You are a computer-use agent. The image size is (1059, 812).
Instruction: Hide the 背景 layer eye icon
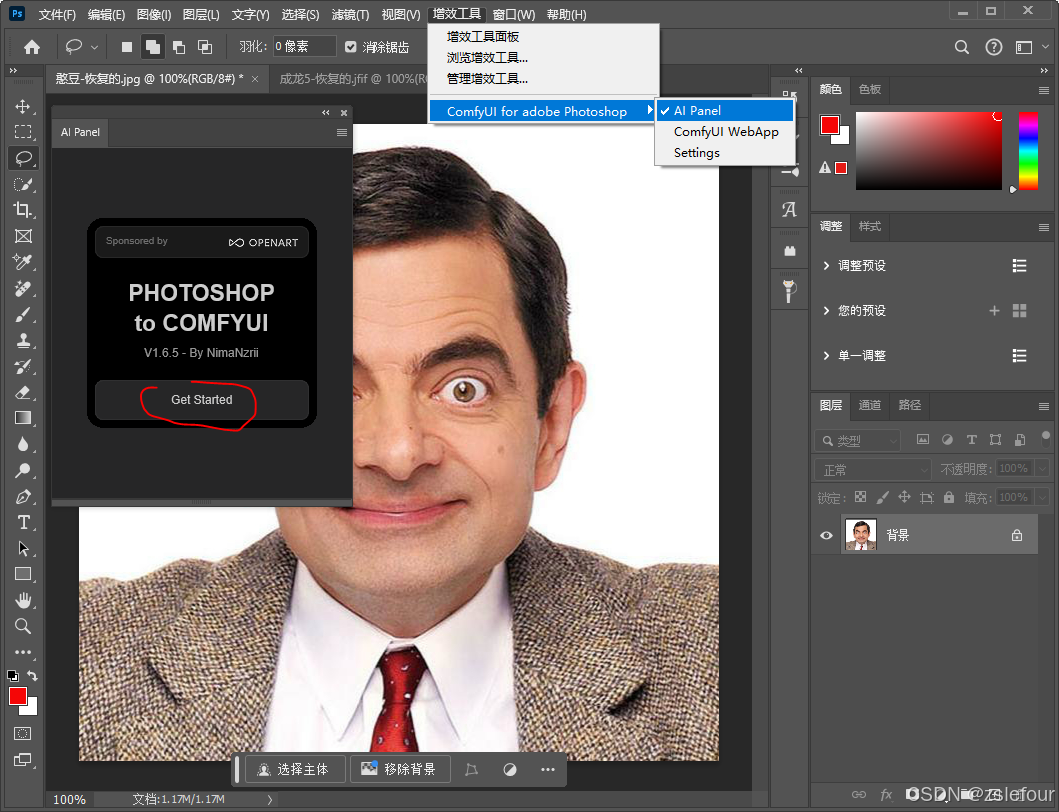[826, 536]
